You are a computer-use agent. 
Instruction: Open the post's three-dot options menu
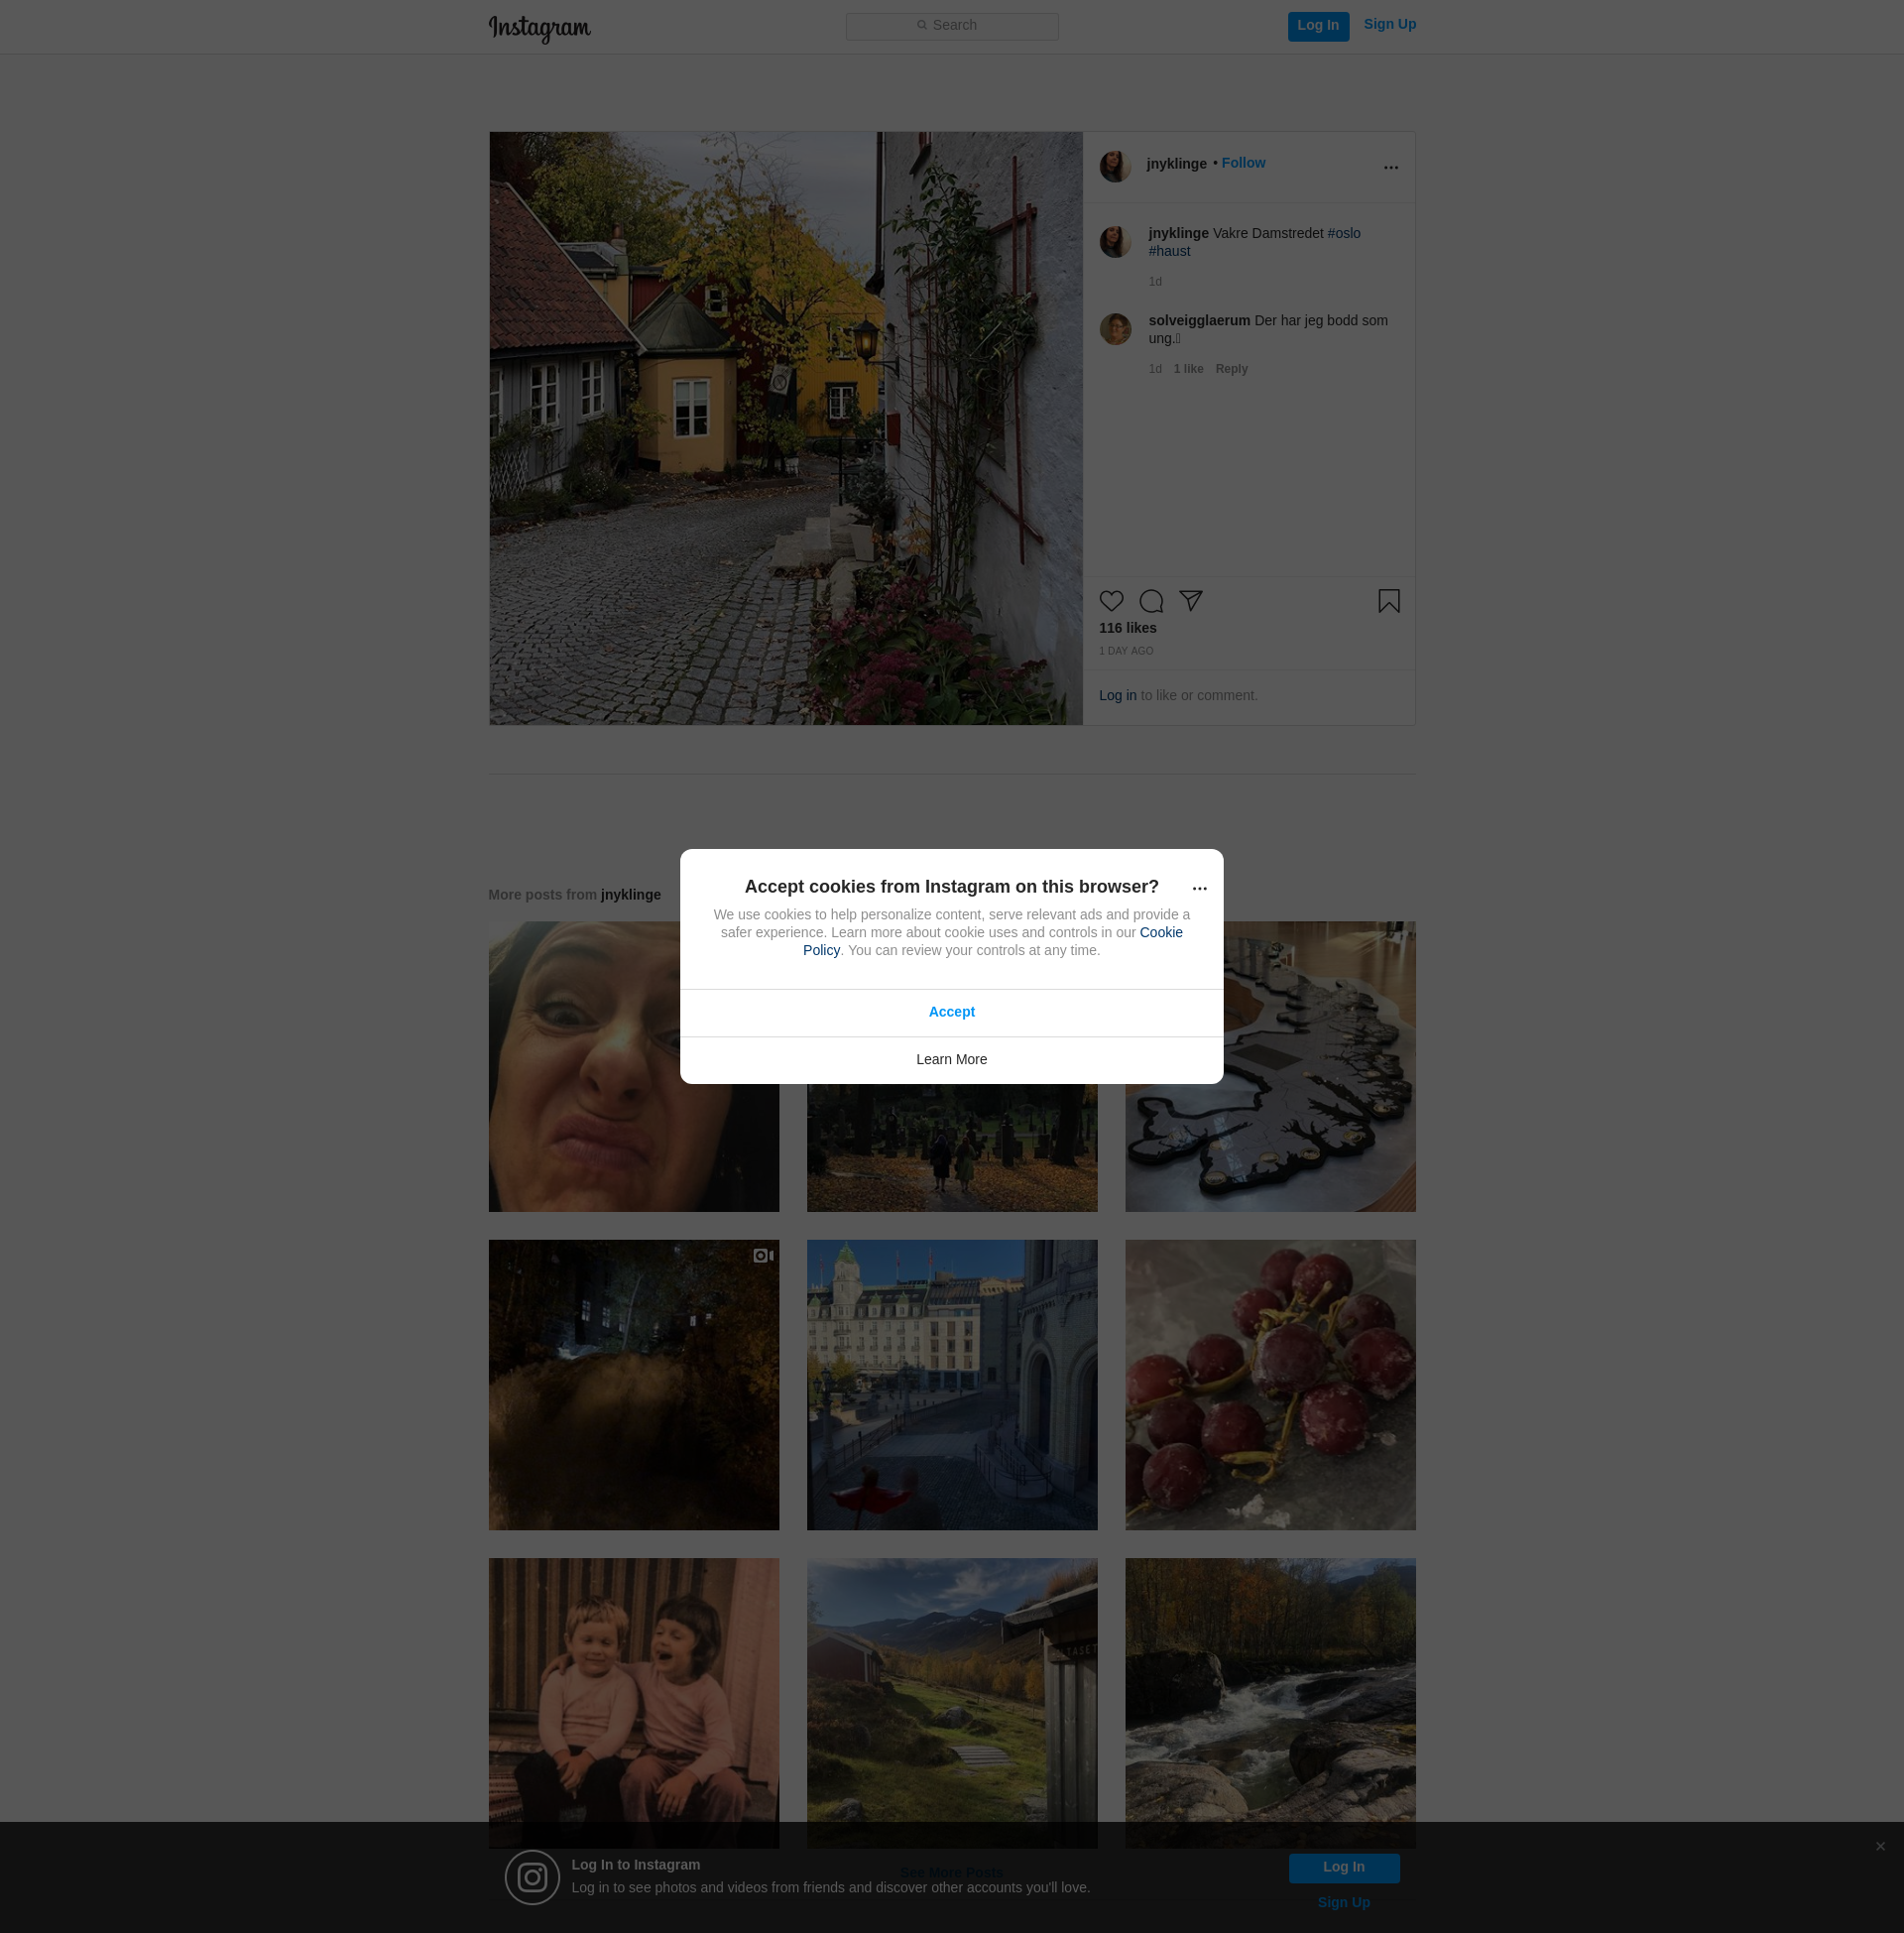(1390, 168)
